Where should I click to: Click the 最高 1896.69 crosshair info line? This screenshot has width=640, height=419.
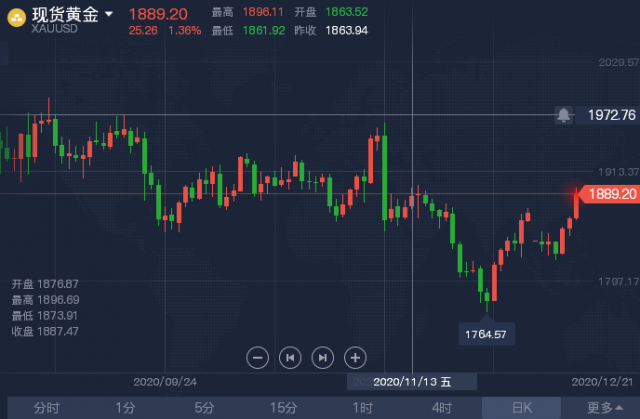click(45, 300)
